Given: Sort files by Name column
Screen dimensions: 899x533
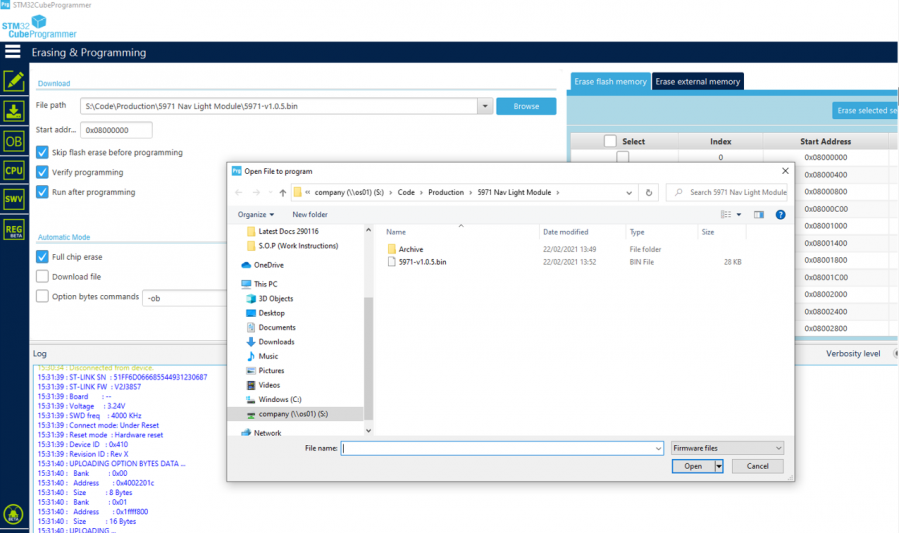Looking at the screenshot, I should [396, 232].
